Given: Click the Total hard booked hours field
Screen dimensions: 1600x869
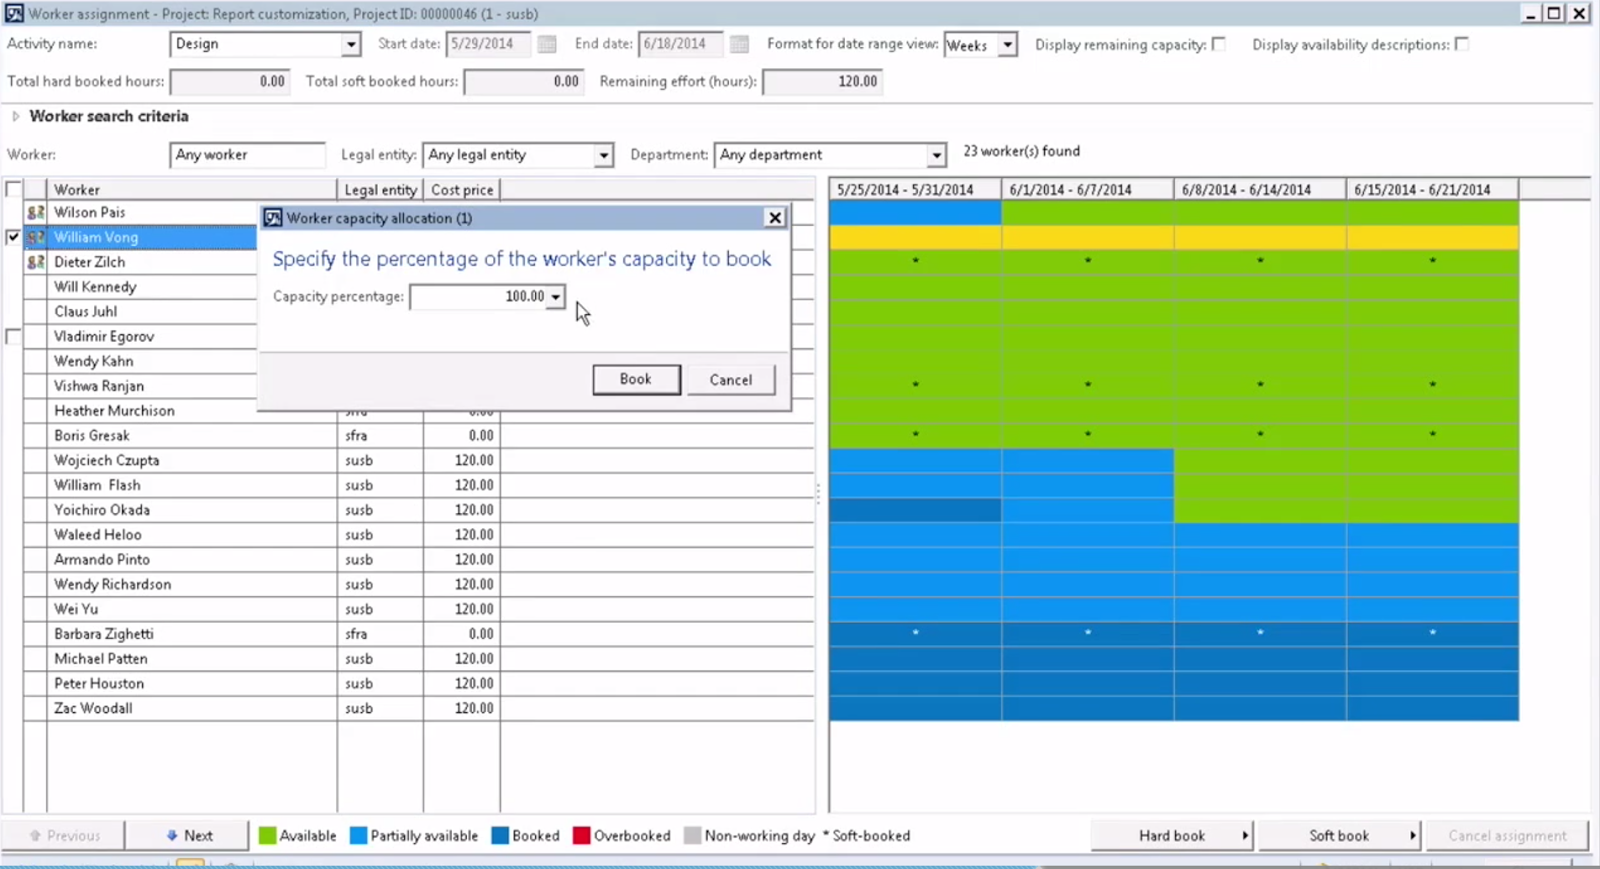Looking at the screenshot, I should pos(230,82).
